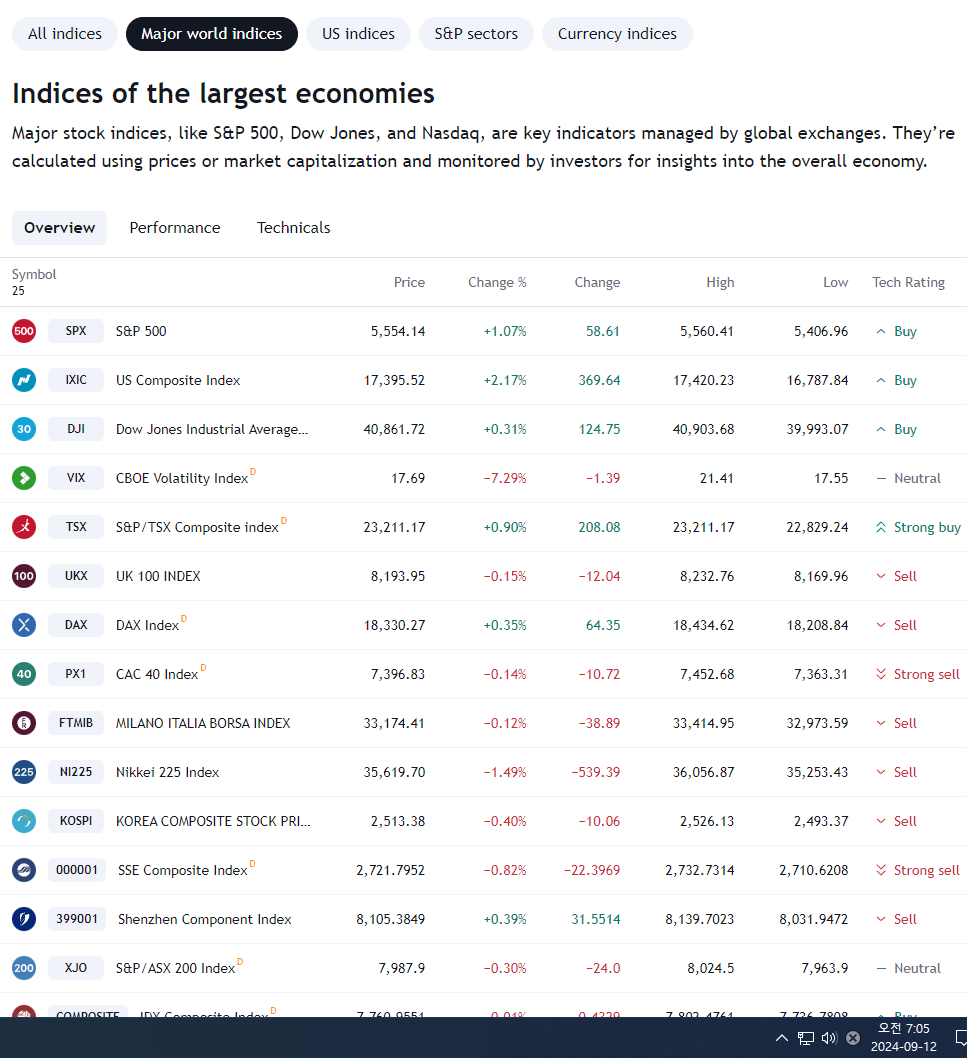Sort by the Tech Rating column header
967x1058 pixels.
pyautogui.click(x=908, y=283)
